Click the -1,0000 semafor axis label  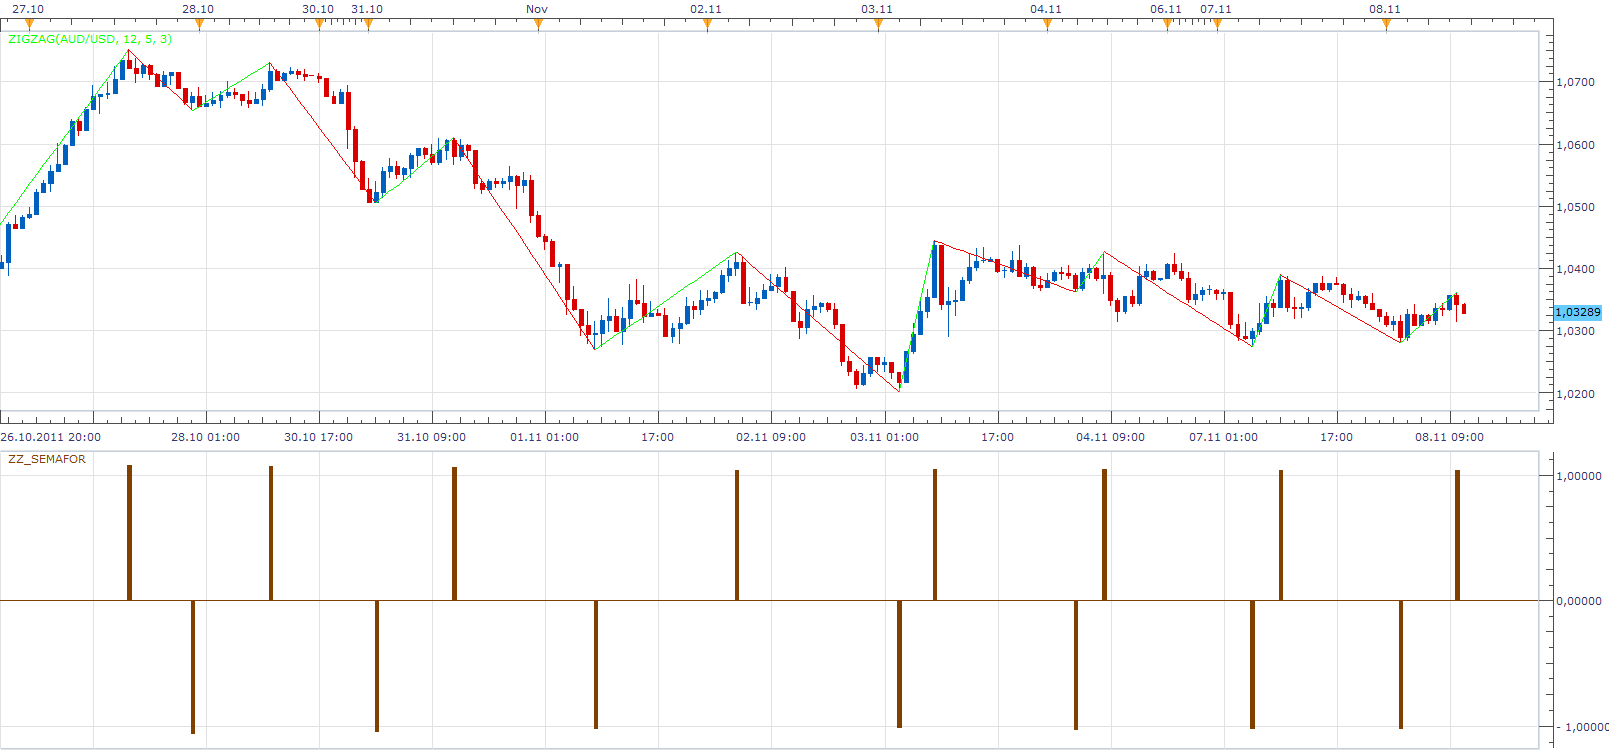(1582, 727)
